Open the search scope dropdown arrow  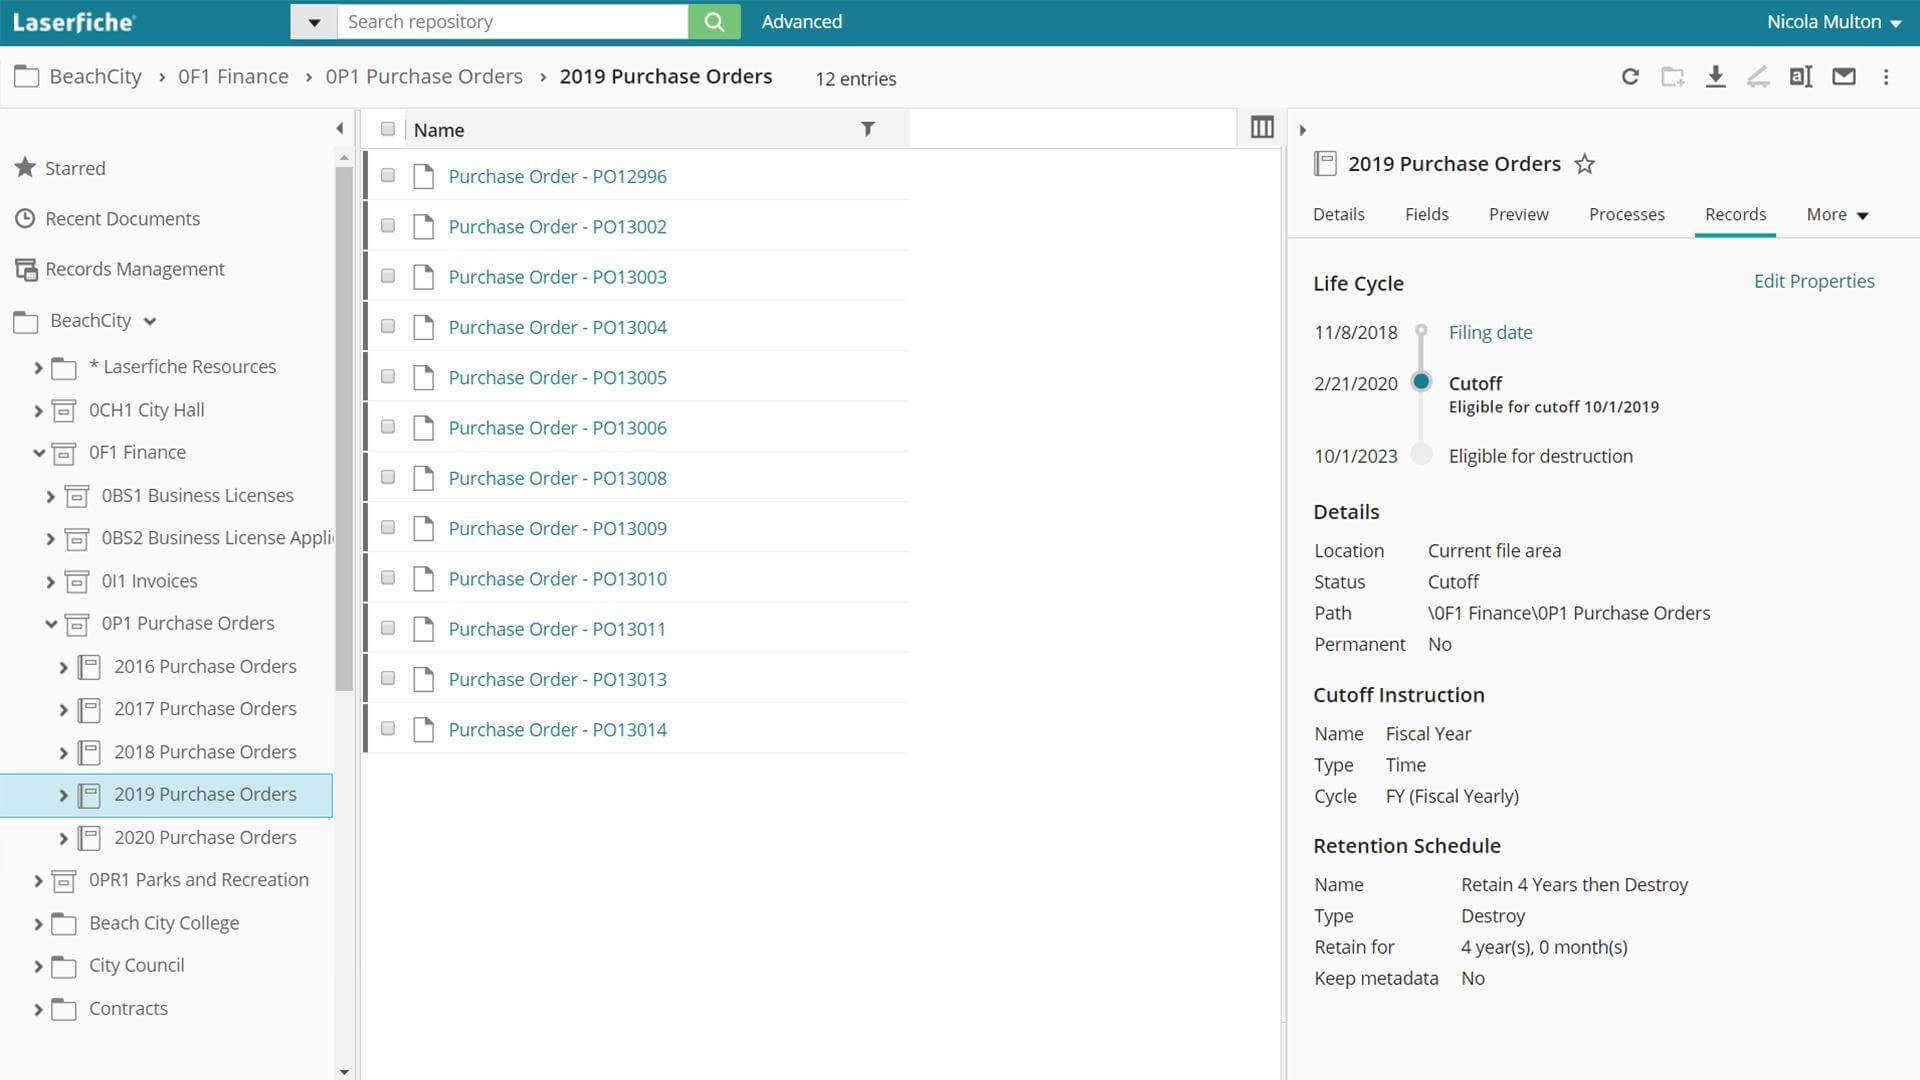pyautogui.click(x=314, y=21)
